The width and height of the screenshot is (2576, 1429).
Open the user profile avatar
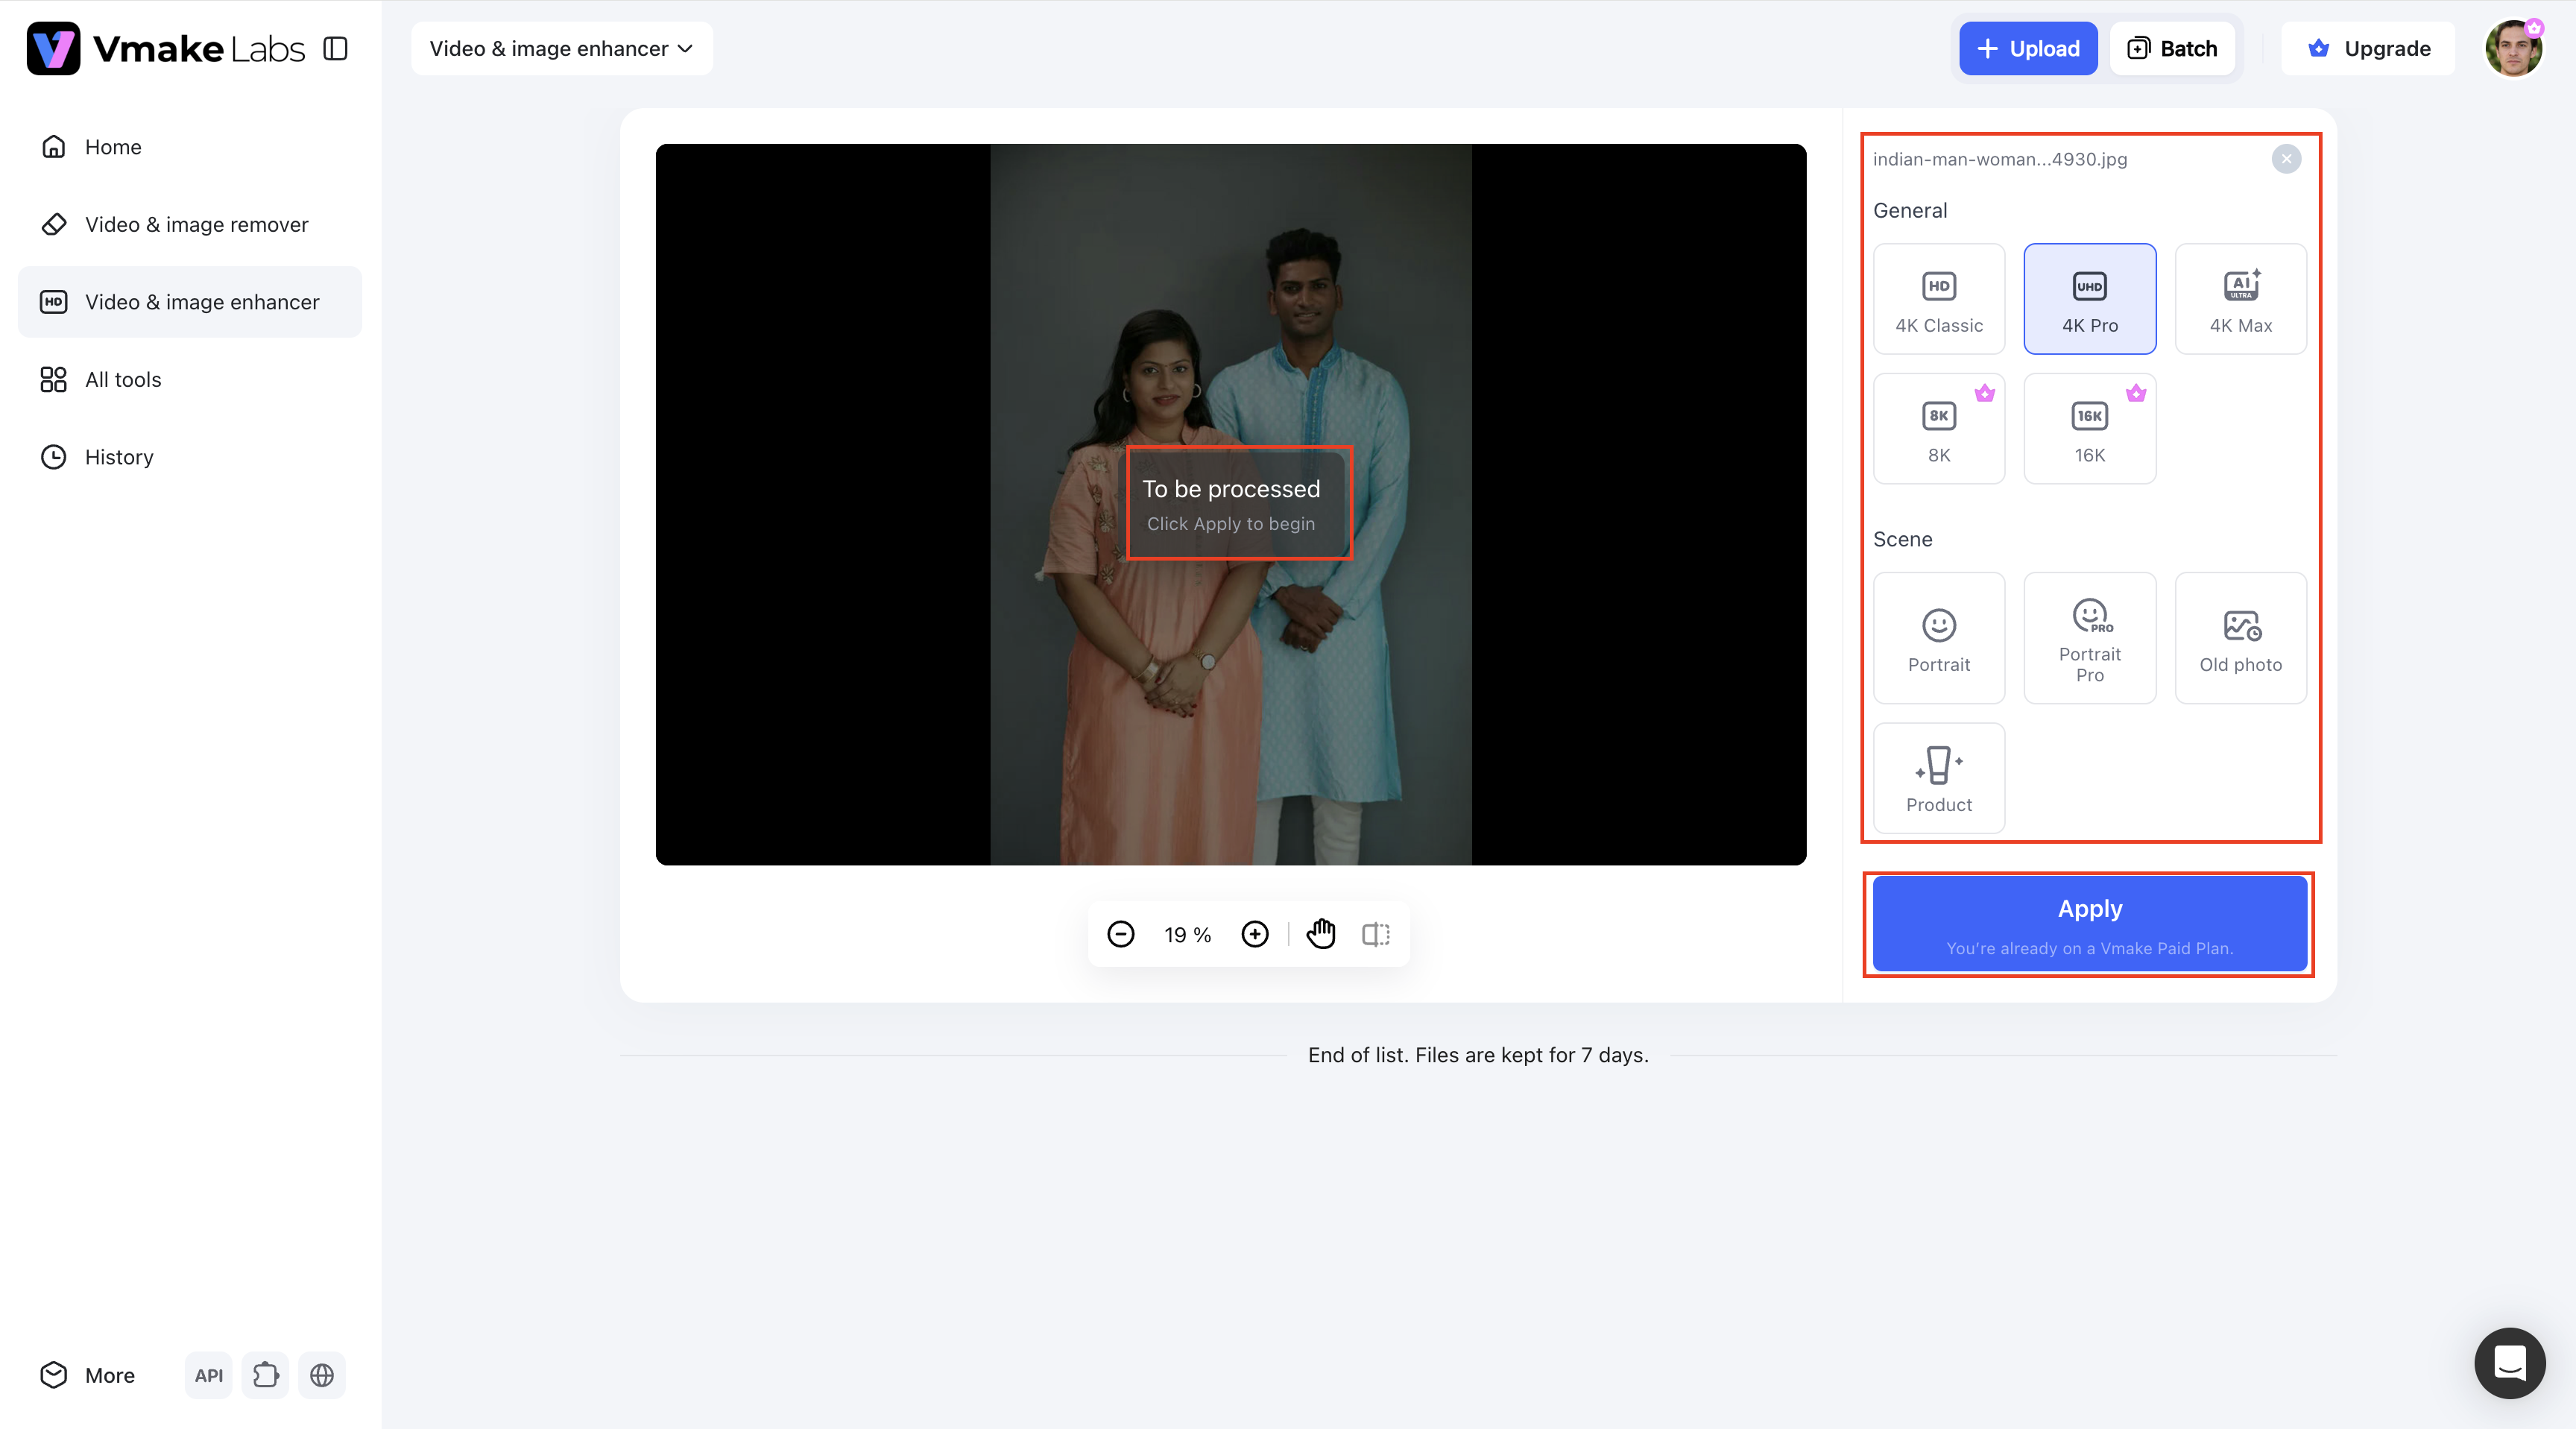coord(2513,48)
